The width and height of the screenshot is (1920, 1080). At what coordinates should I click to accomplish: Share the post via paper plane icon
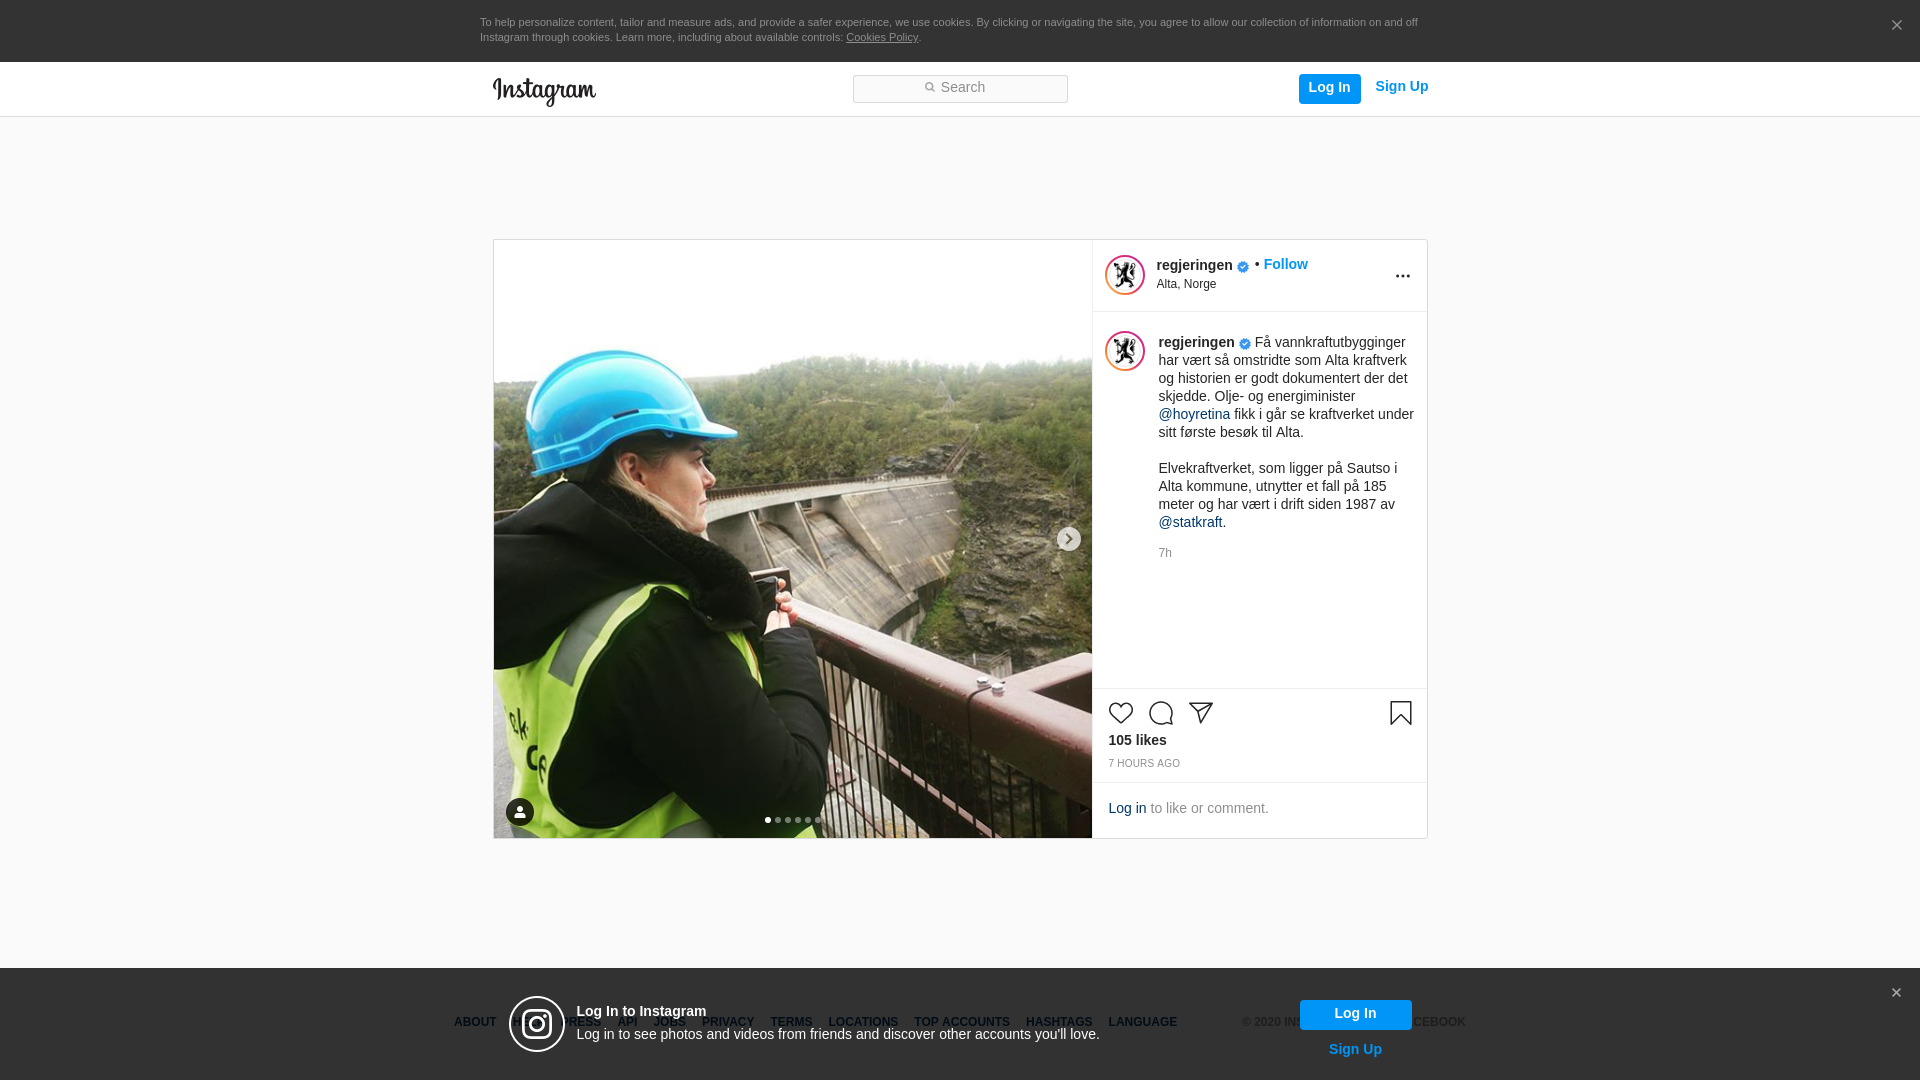point(1201,713)
